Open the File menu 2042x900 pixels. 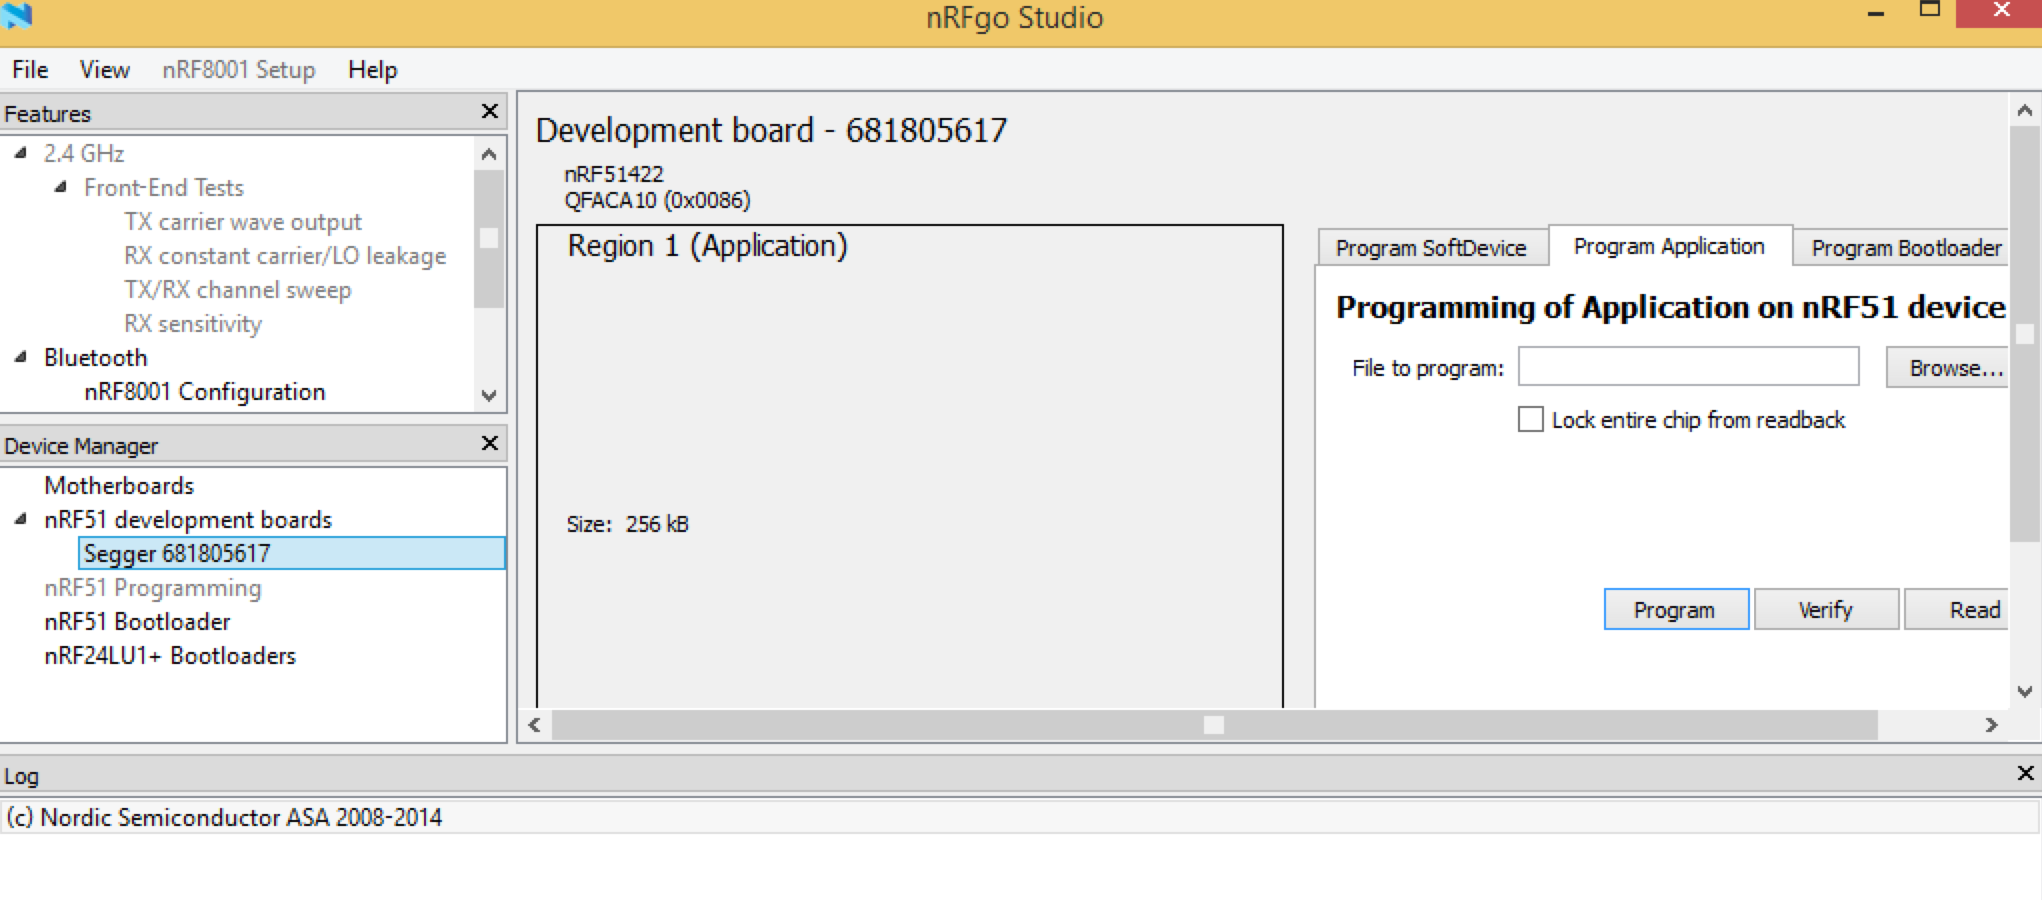(x=30, y=70)
